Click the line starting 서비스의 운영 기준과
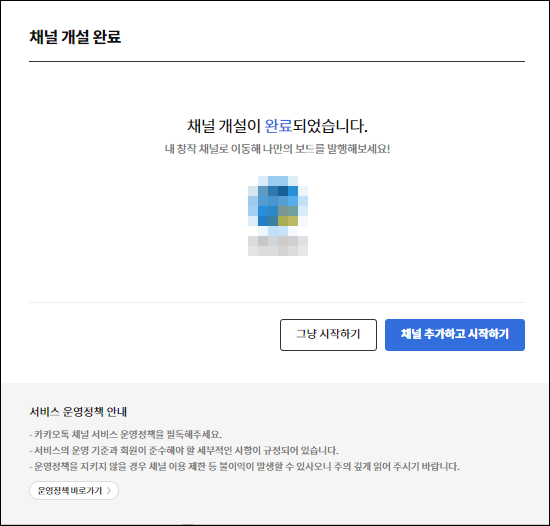550x526 pixels. click(x=184, y=450)
